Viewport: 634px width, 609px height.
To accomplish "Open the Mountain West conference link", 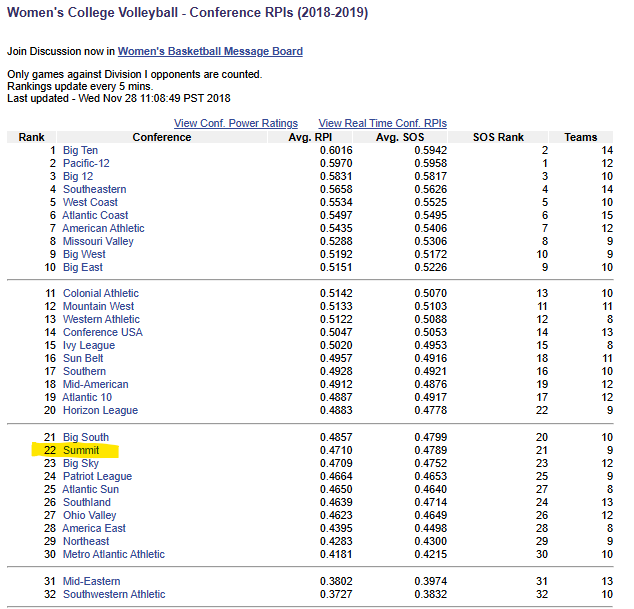I will (98, 306).
